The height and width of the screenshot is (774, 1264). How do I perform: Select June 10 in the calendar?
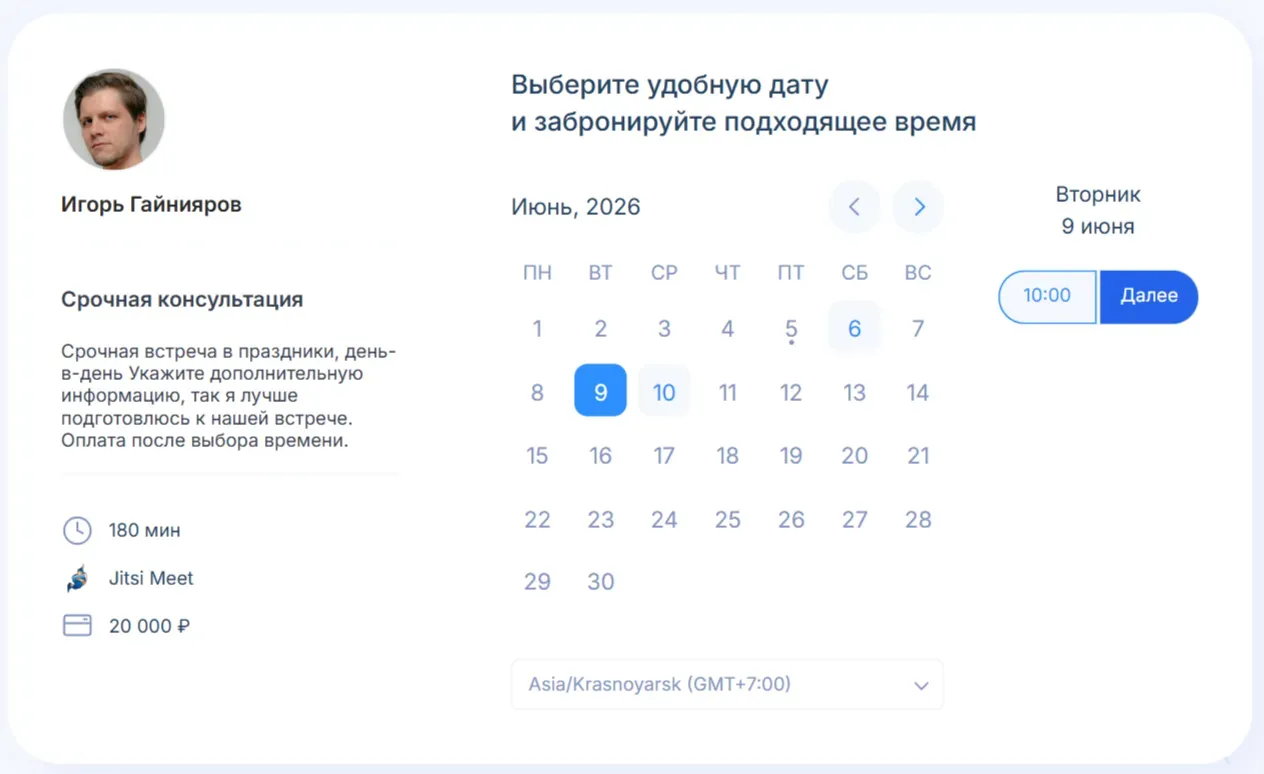point(664,391)
